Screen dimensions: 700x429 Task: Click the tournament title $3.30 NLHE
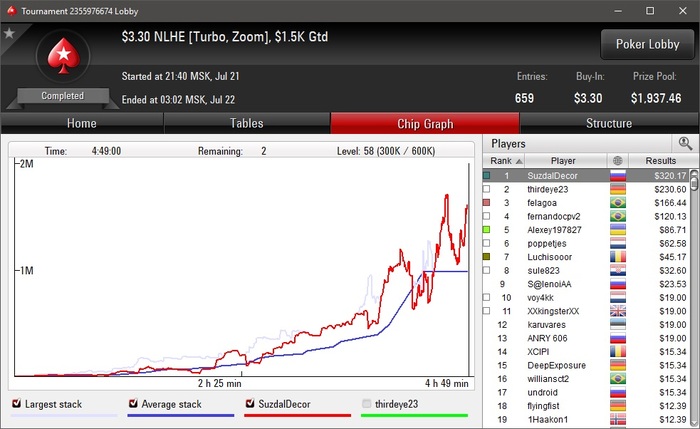coord(225,37)
